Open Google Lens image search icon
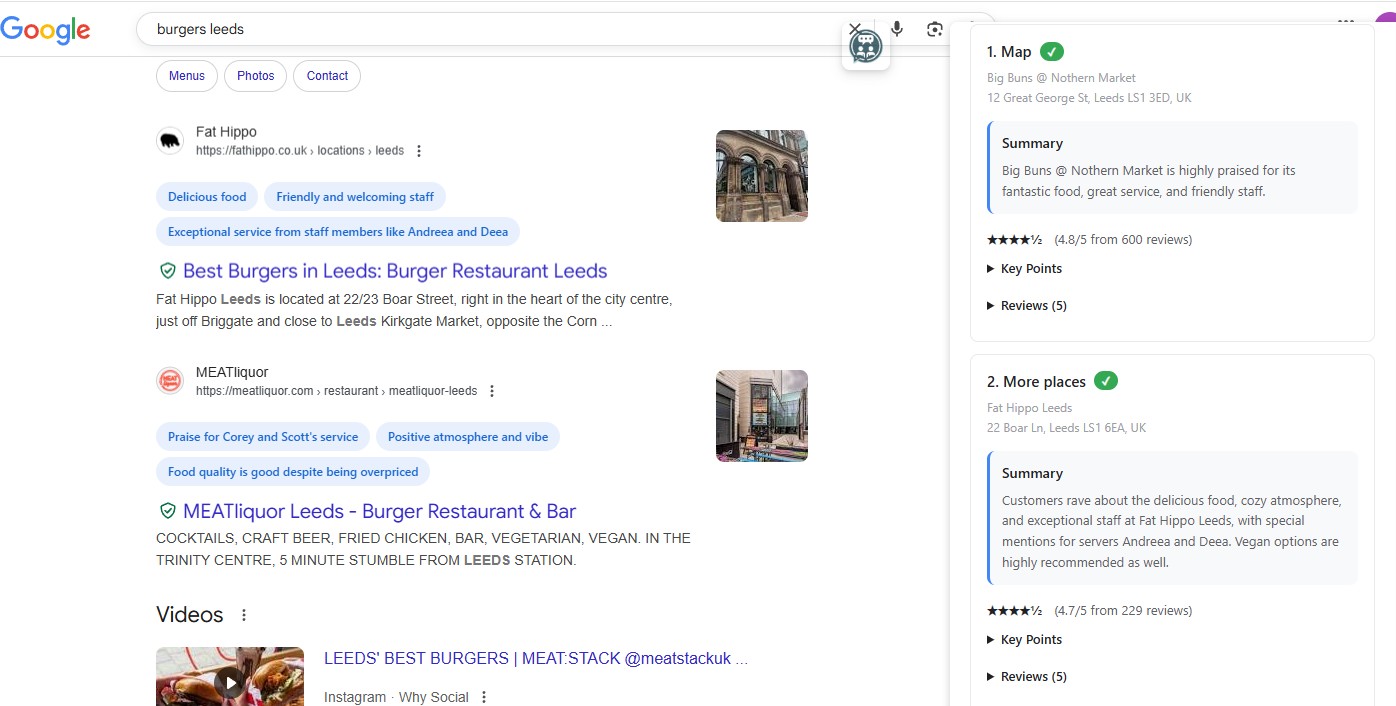 (x=934, y=29)
